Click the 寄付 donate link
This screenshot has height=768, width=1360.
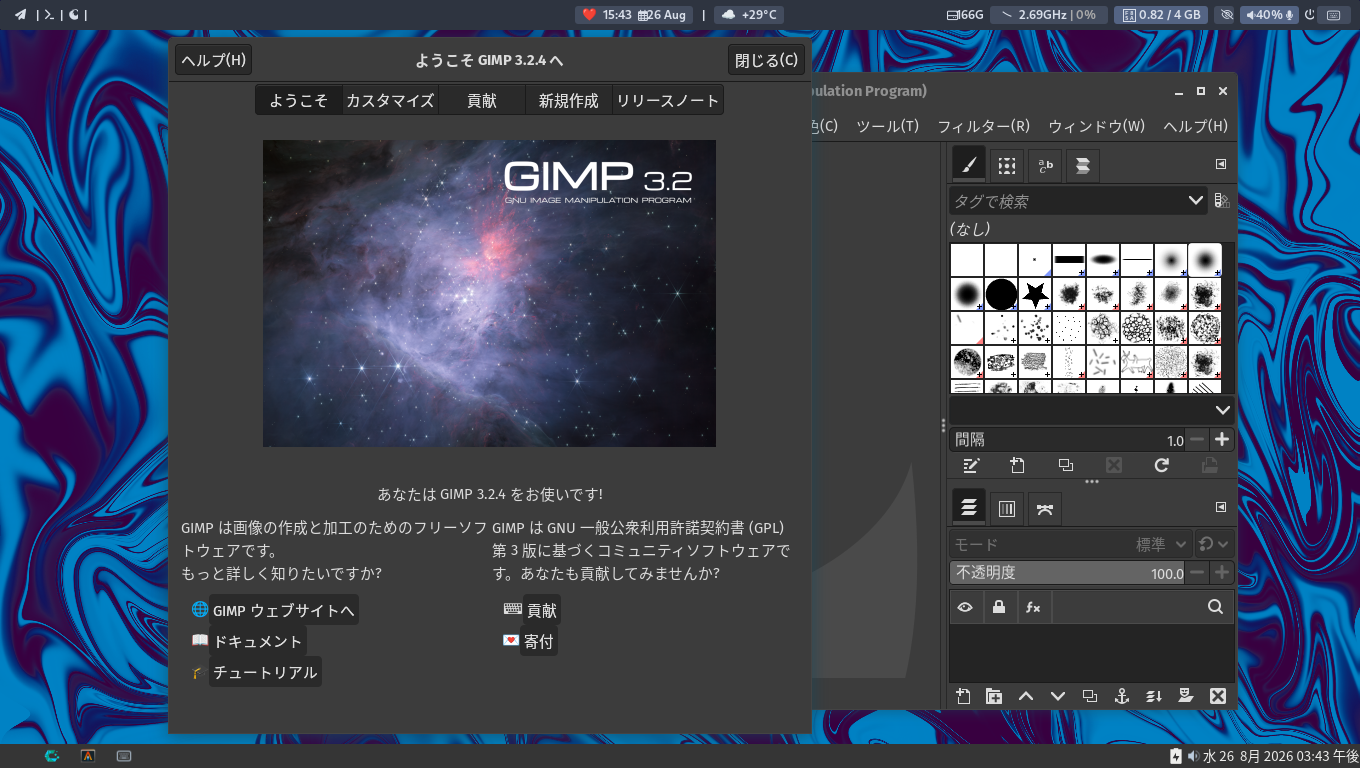click(538, 641)
